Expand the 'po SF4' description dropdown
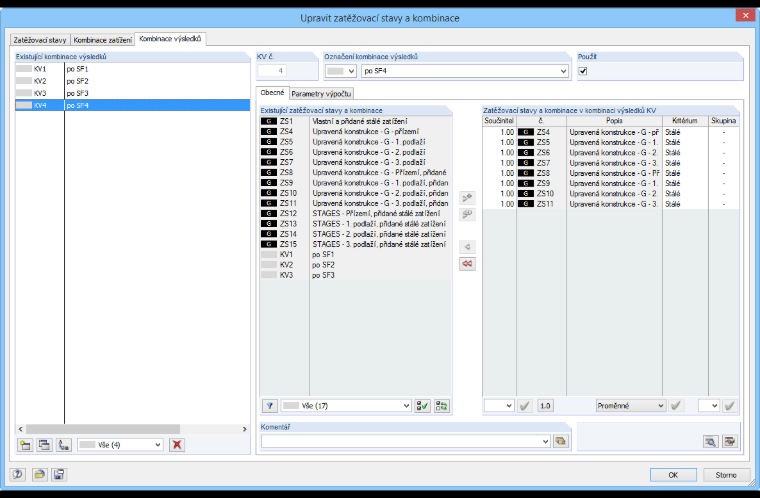This screenshot has width=760, height=498. click(x=563, y=71)
